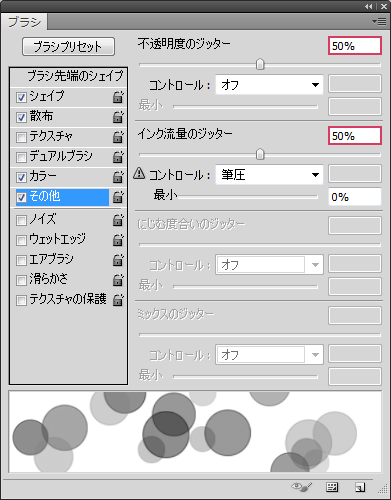
Task: Open 不透明度のジッター control dropdown set to オフ
Action: click(269, 85)
